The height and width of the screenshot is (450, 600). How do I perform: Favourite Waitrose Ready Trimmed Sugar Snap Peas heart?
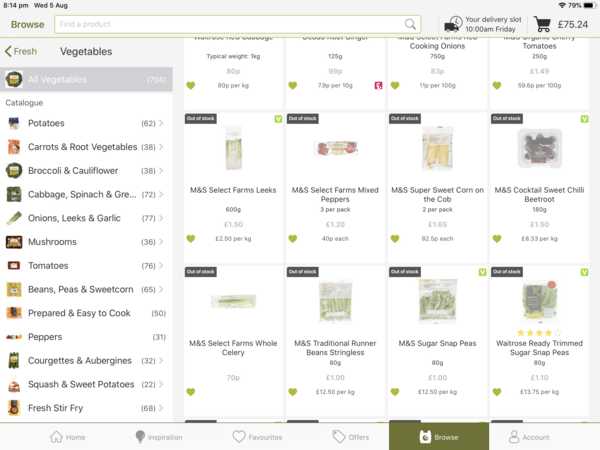pos(497,392)
